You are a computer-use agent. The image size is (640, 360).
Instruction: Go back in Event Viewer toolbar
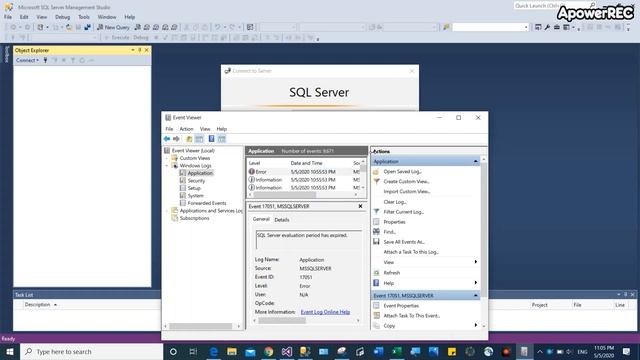167,139
